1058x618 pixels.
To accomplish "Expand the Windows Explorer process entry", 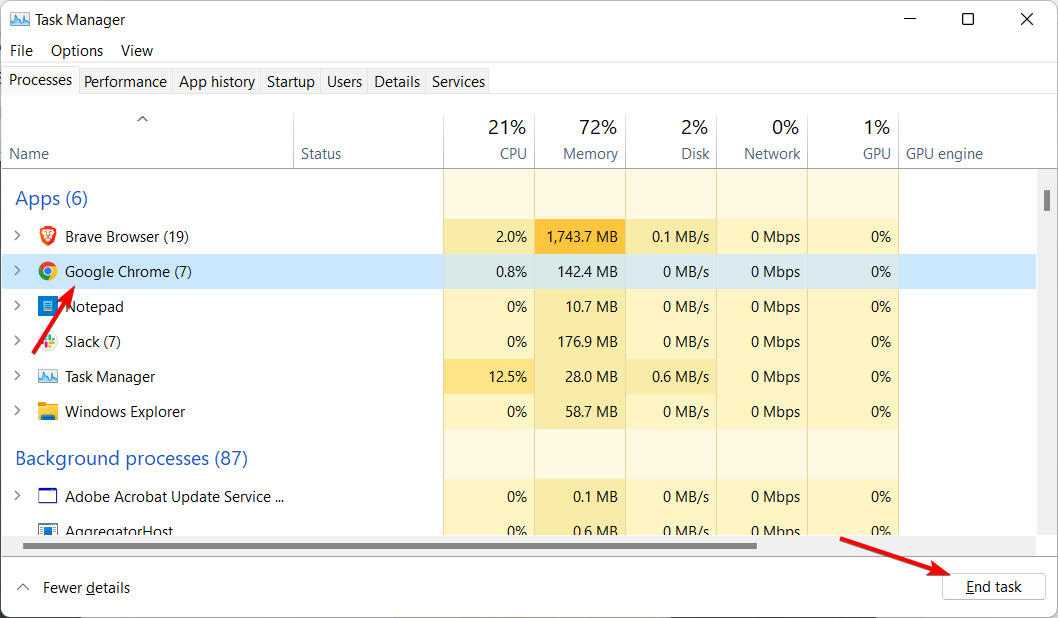I will click(18, 411).
